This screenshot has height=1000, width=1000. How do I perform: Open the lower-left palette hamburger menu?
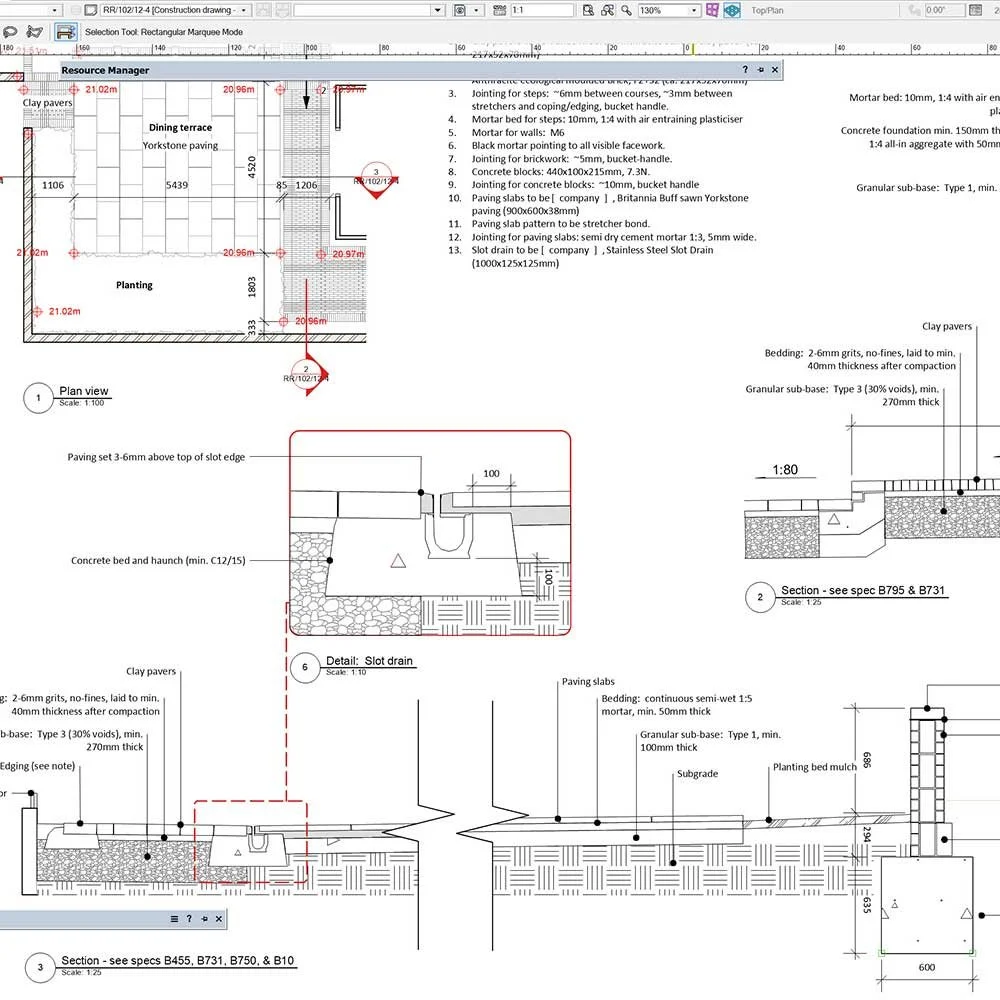click(174, 918)
